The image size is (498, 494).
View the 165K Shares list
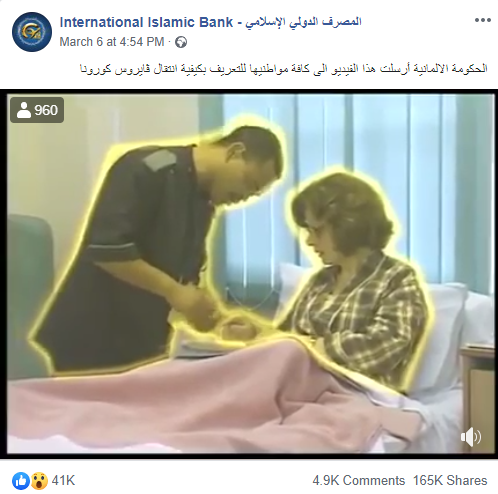pos(450,481)
